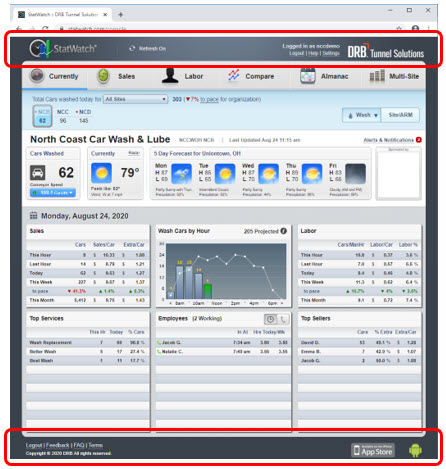Open the Android app icon in footer
The height and width of the screenshot is (469, 446).
pyautogui.click(x=415, y=450)
